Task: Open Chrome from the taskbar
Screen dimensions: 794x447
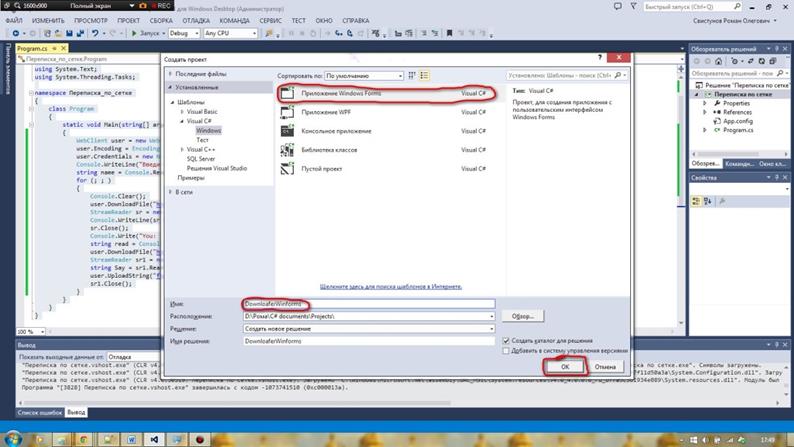Action: pos(84,439)
